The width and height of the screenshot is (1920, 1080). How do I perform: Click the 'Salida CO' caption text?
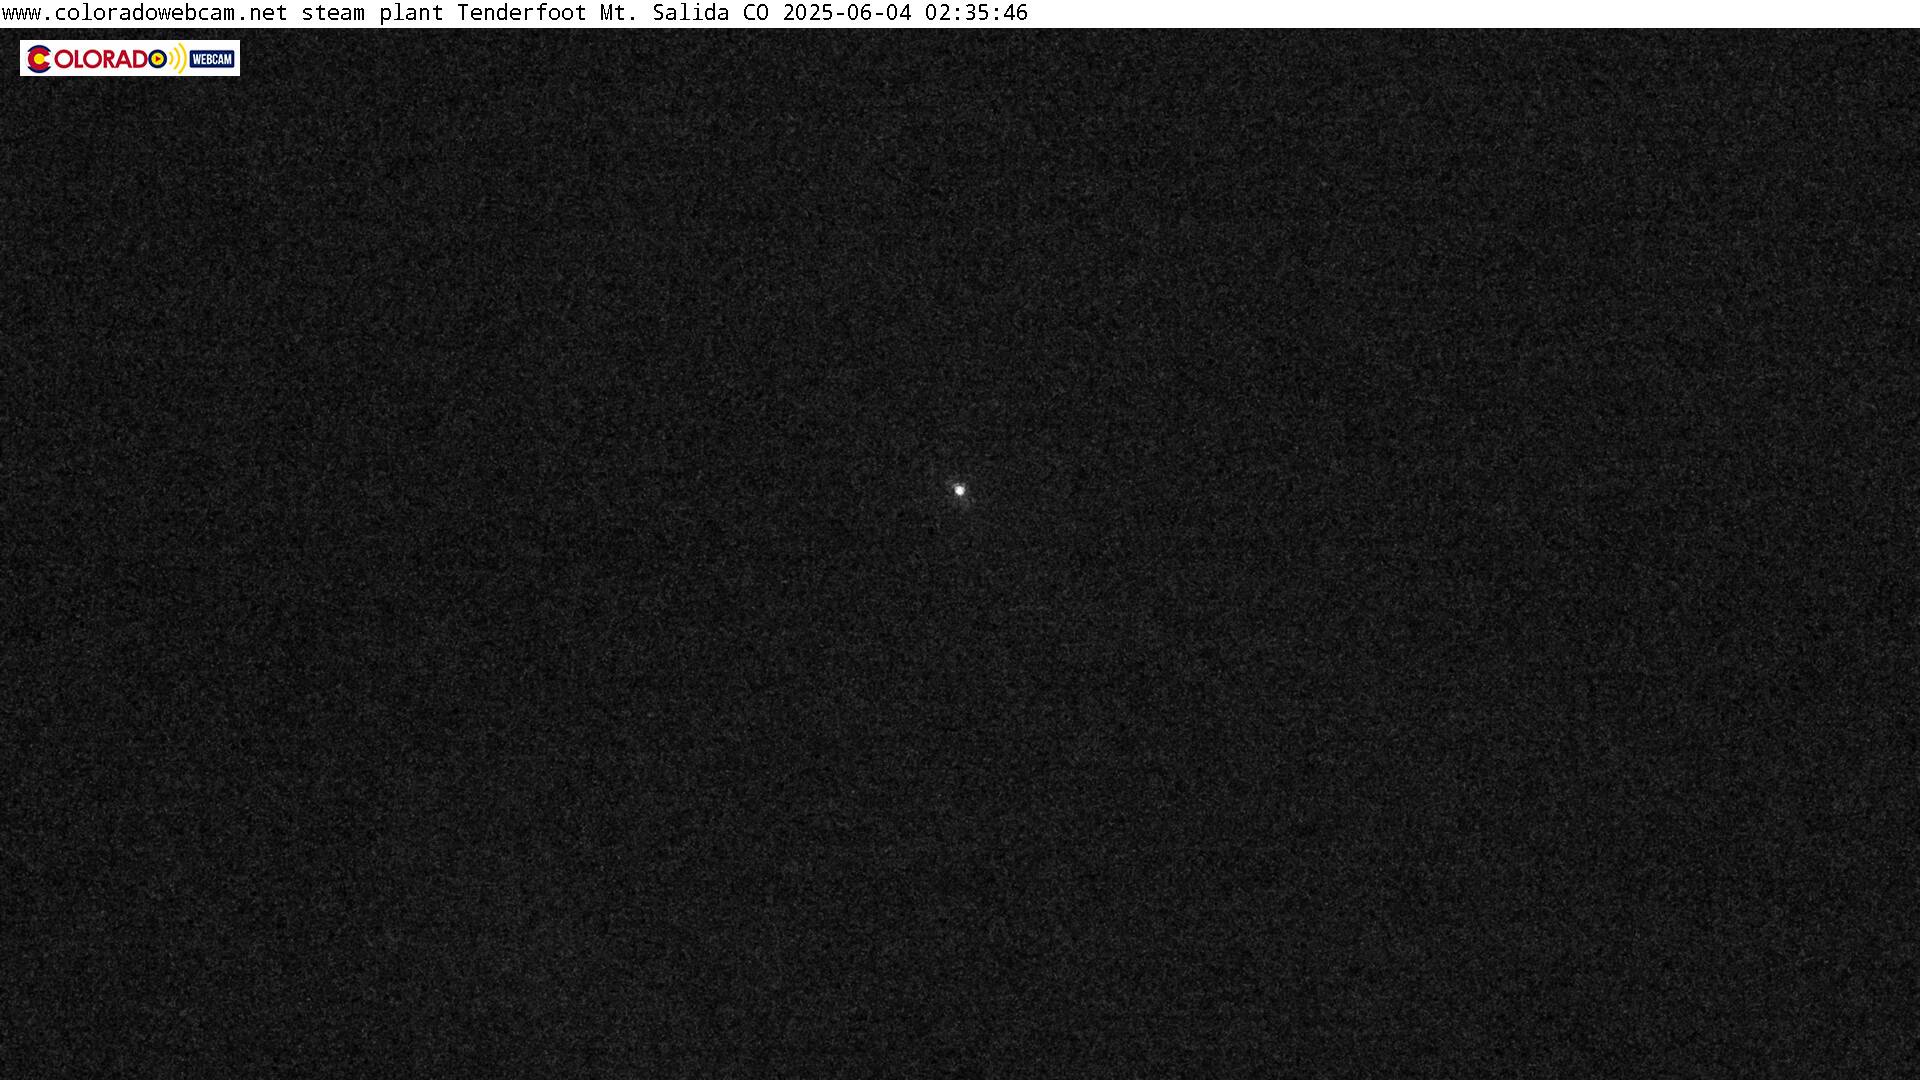click(711, 13)
